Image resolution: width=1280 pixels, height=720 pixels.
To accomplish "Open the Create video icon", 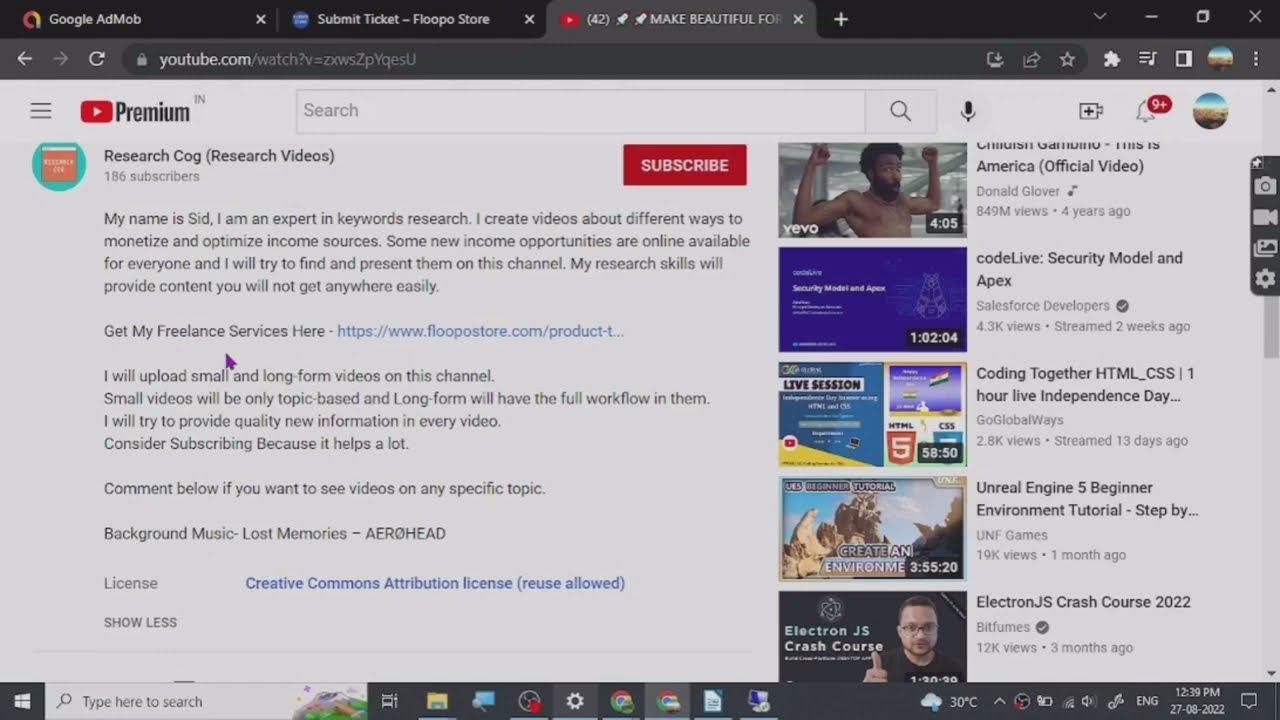I will tap(1090, 111).
